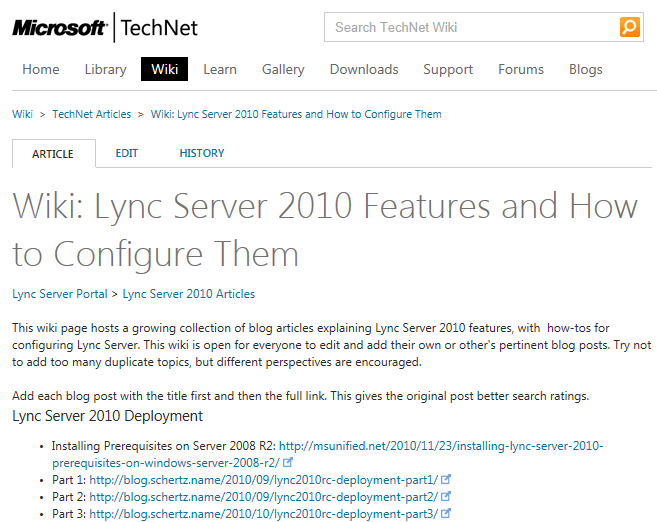This screenshot has height=522, width=657.
Task: Click external link icon after Prerequisites URL
Action: point(288,463)
